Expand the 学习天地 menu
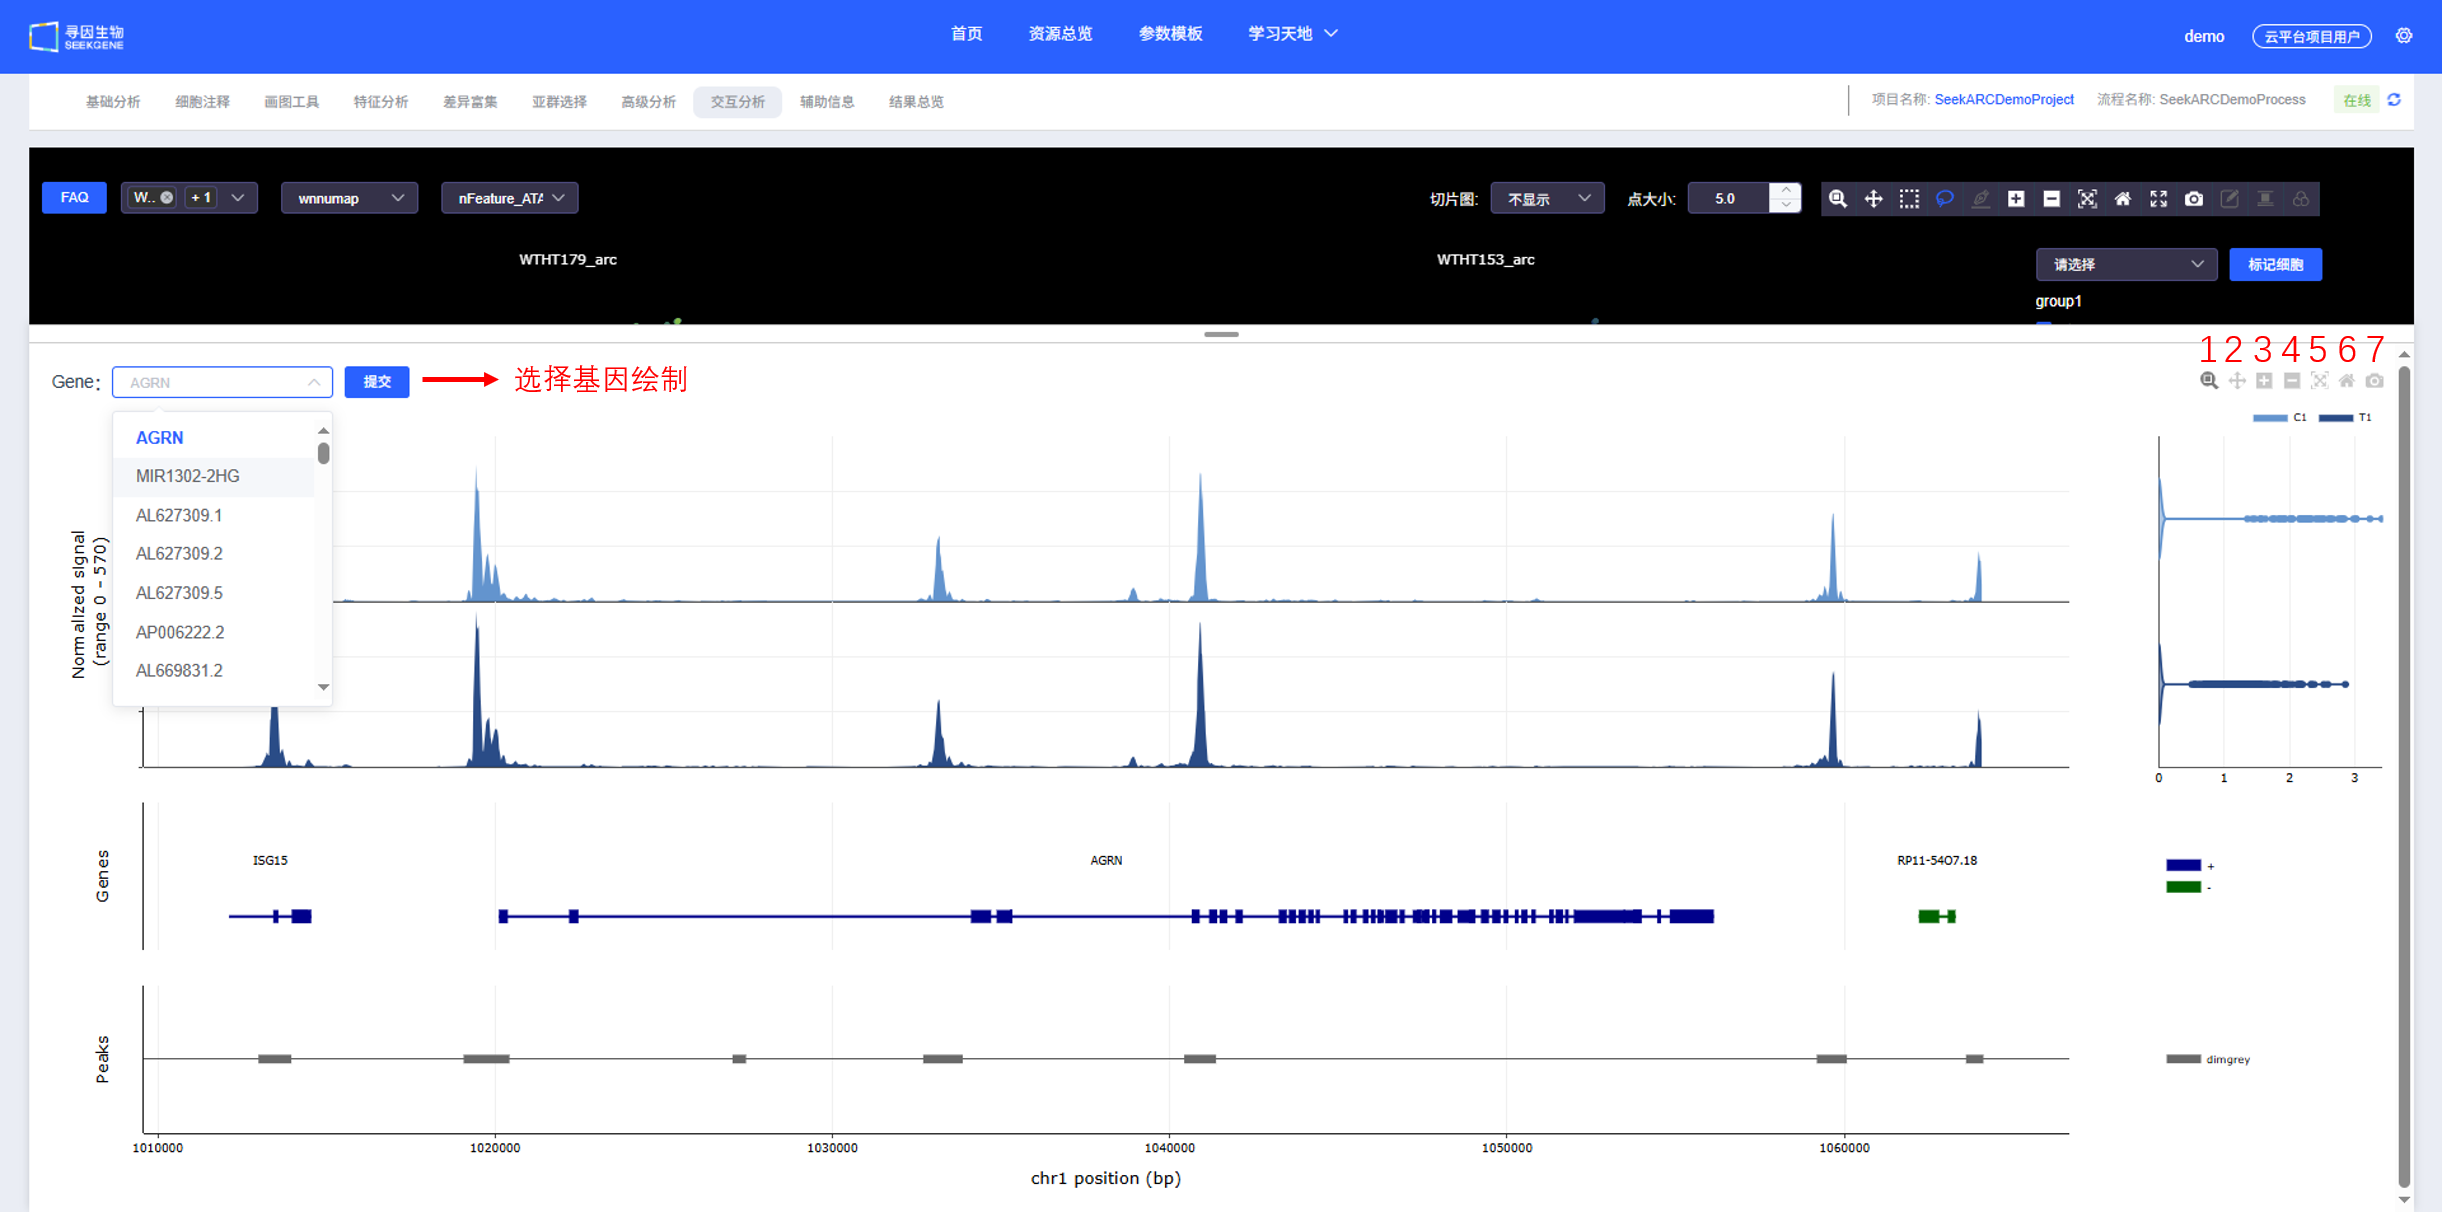2442x1212 pixels. 1292,34
